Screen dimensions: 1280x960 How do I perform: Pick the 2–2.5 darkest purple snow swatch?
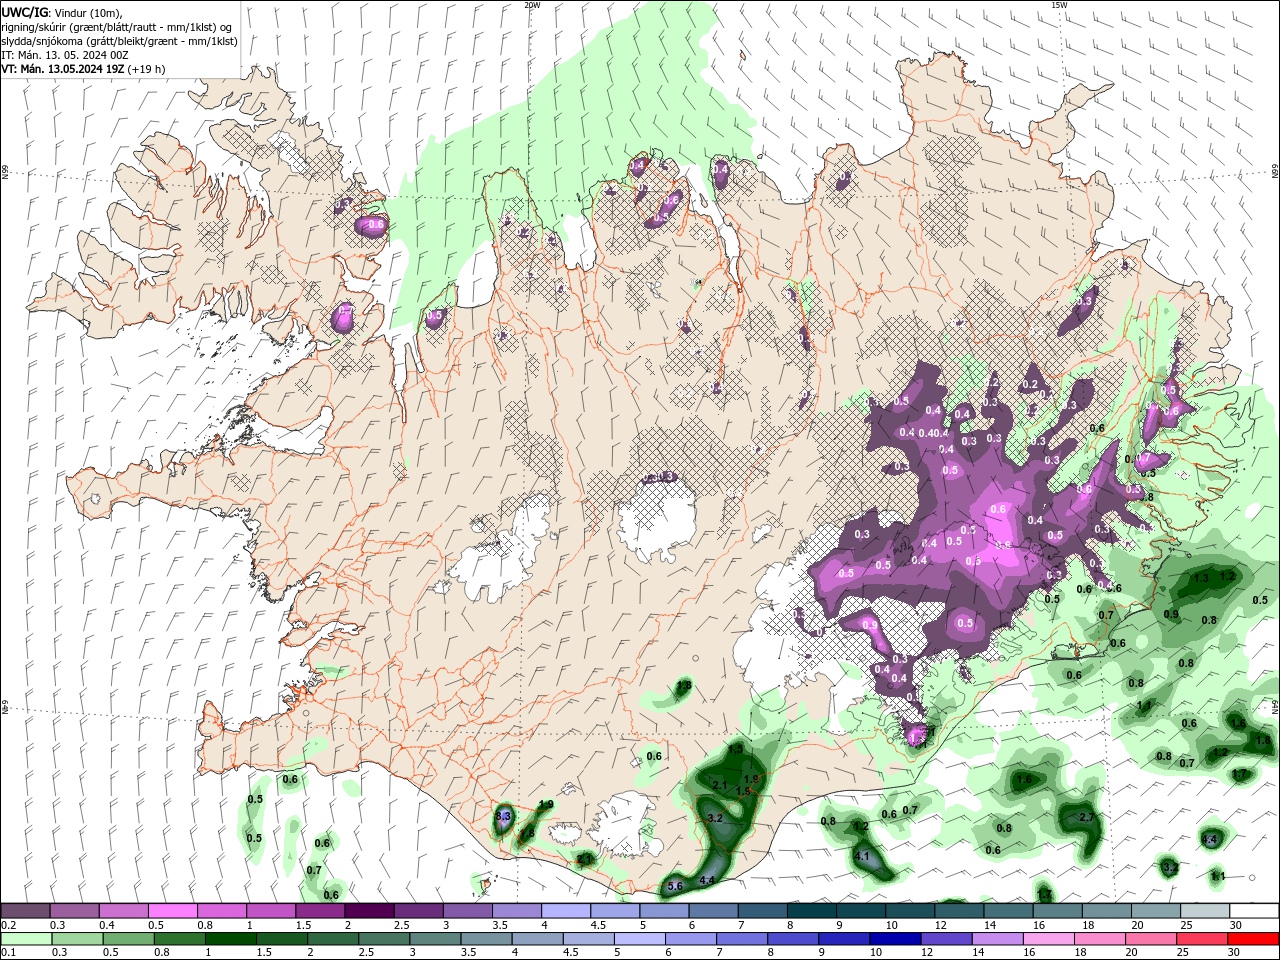pyautogui.click(x=369, y=911)
